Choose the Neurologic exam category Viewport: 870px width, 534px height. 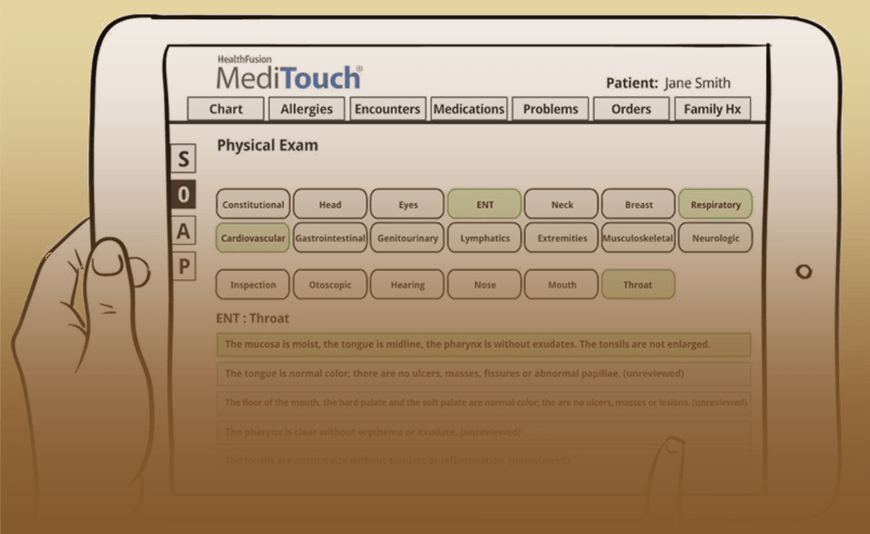point(716,238)
